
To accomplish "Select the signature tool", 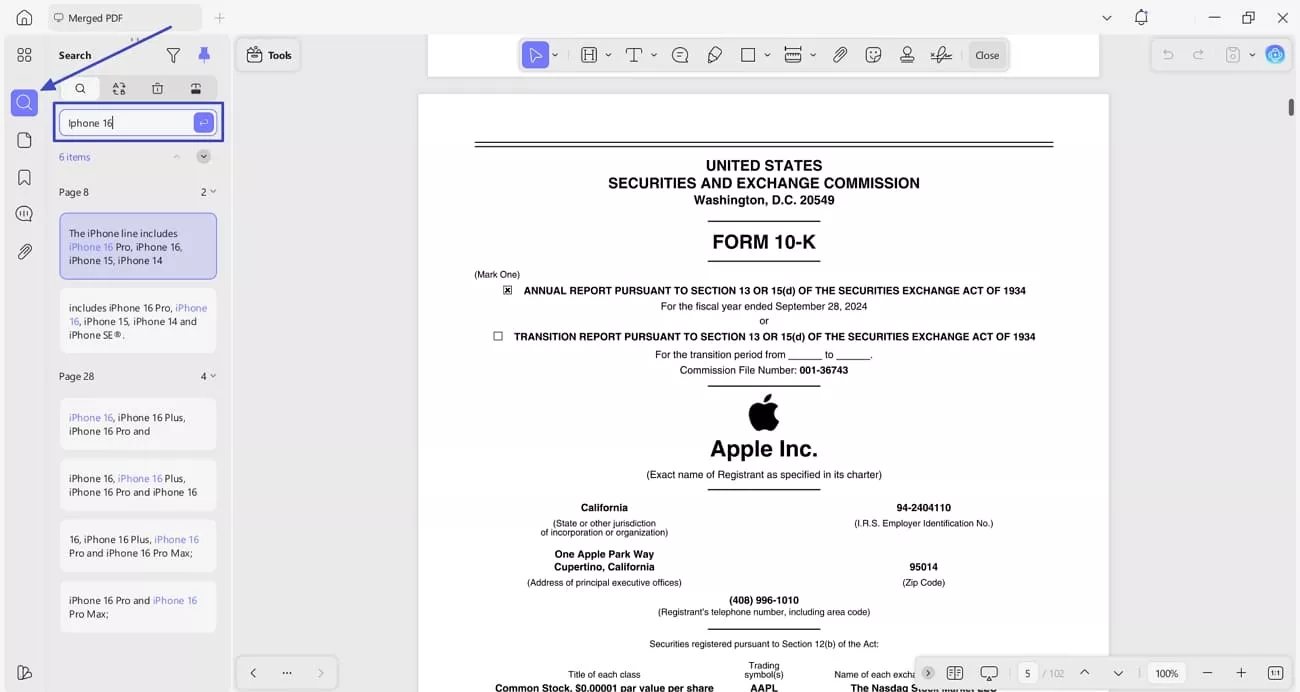I will pyautogui.click(x=941, y=55).
